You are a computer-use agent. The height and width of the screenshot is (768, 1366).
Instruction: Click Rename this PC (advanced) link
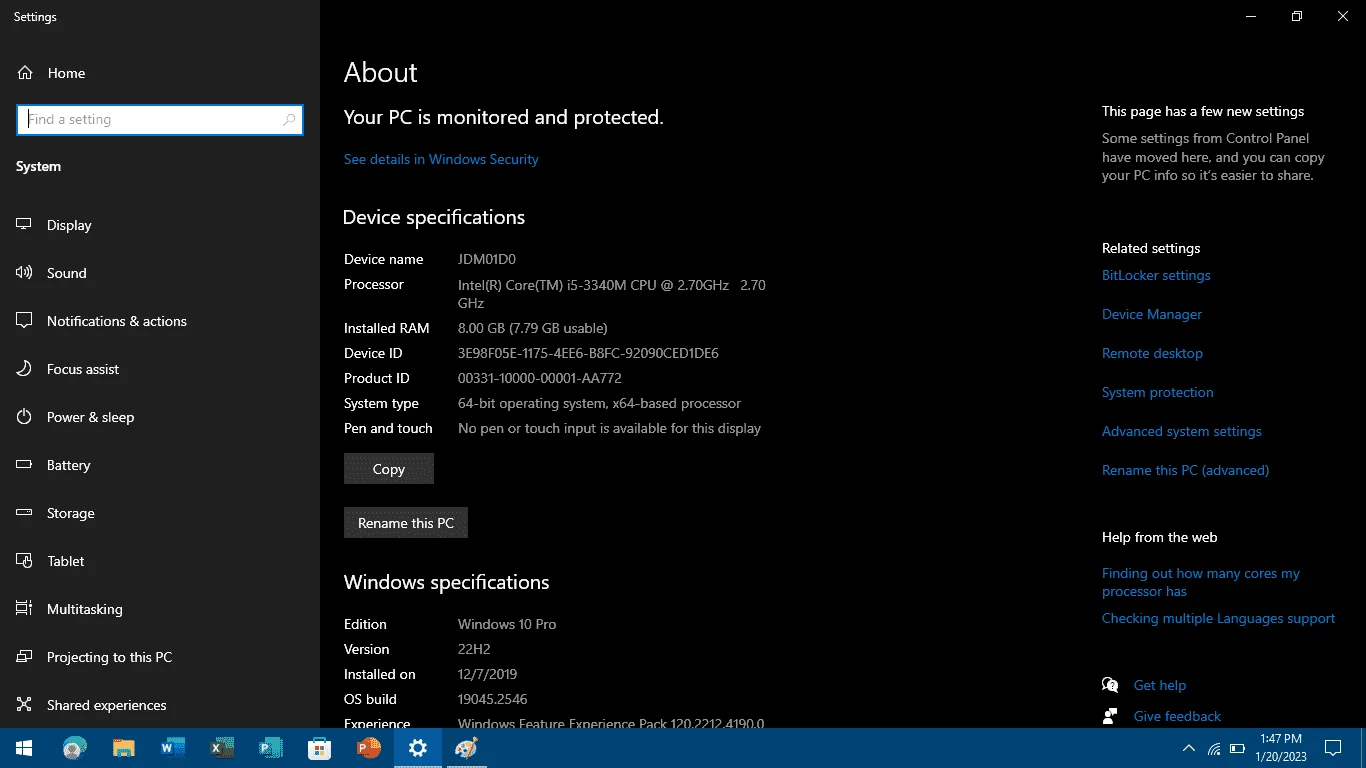[1185, 470]
